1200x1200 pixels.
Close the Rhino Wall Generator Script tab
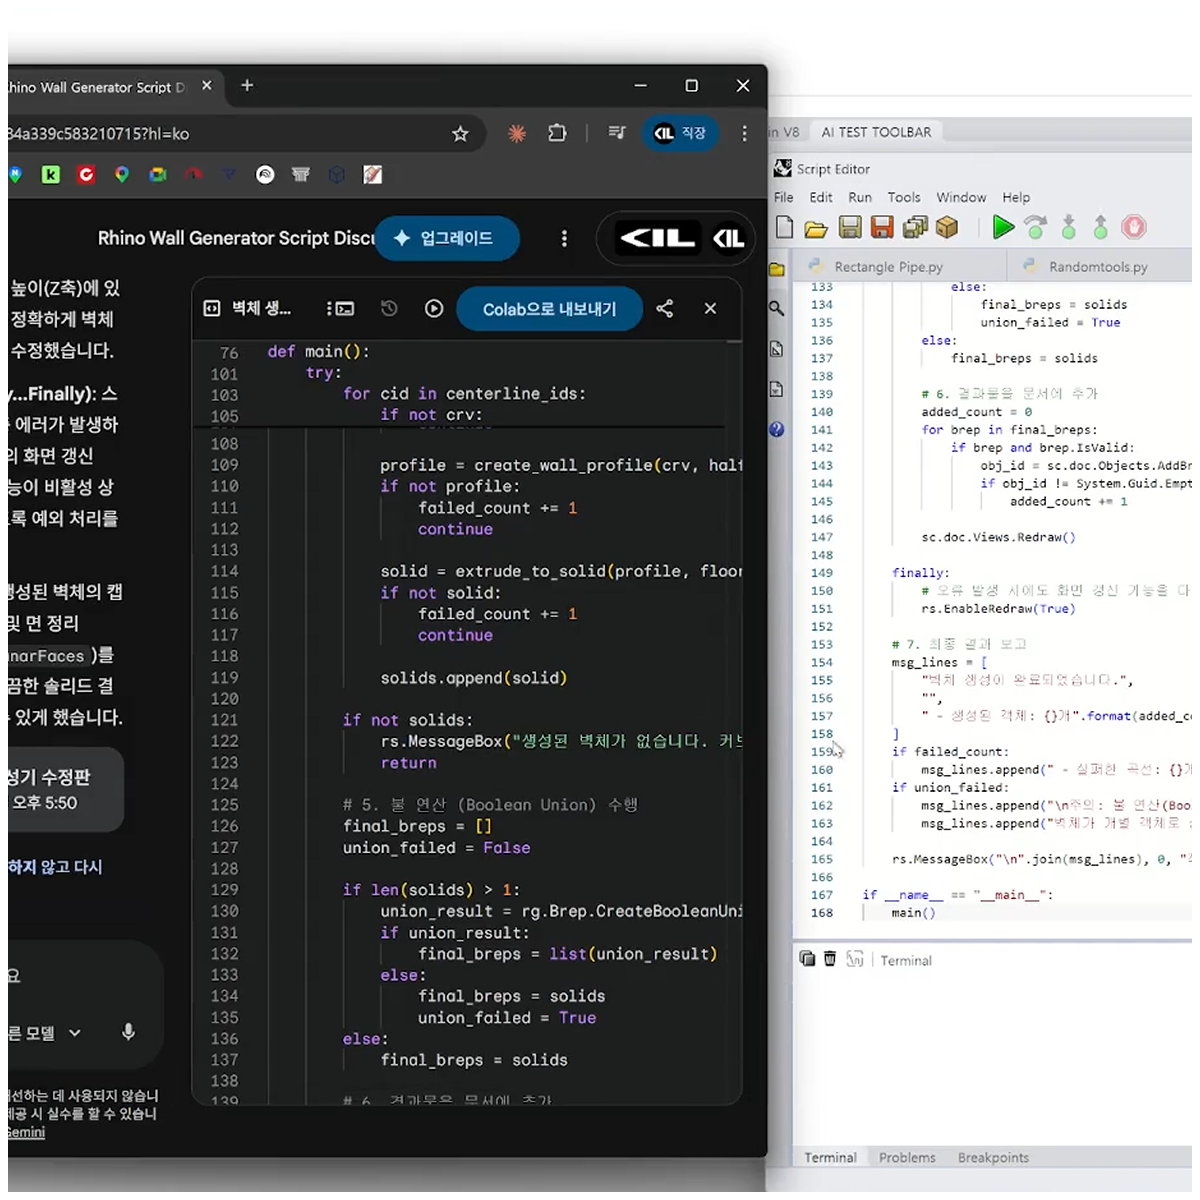click(206, 86)
